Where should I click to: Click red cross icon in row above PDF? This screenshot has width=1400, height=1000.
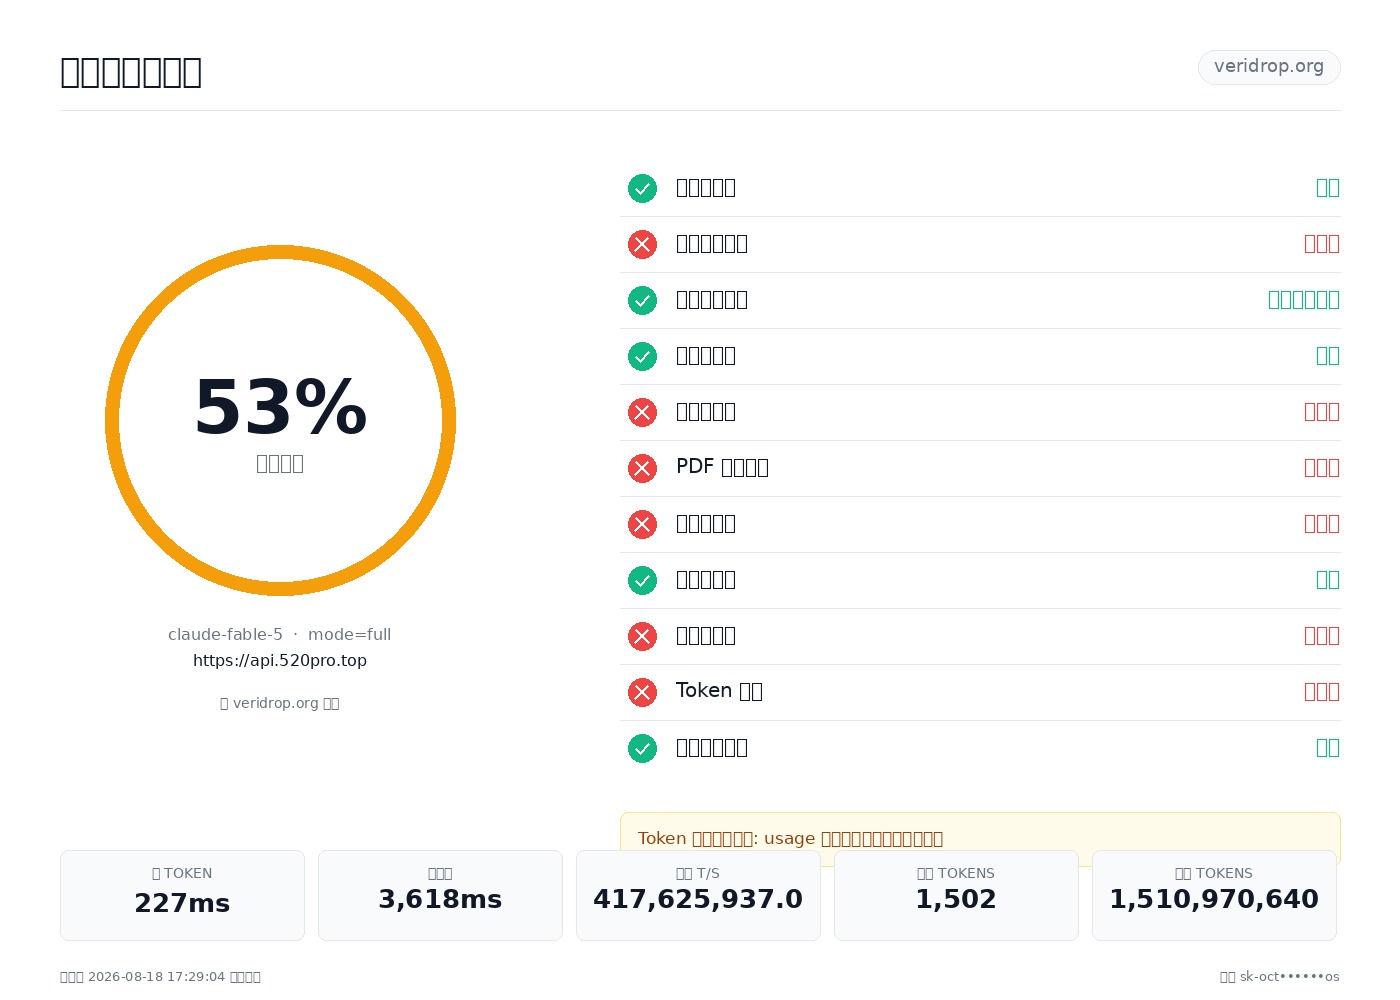pos(642,412)
